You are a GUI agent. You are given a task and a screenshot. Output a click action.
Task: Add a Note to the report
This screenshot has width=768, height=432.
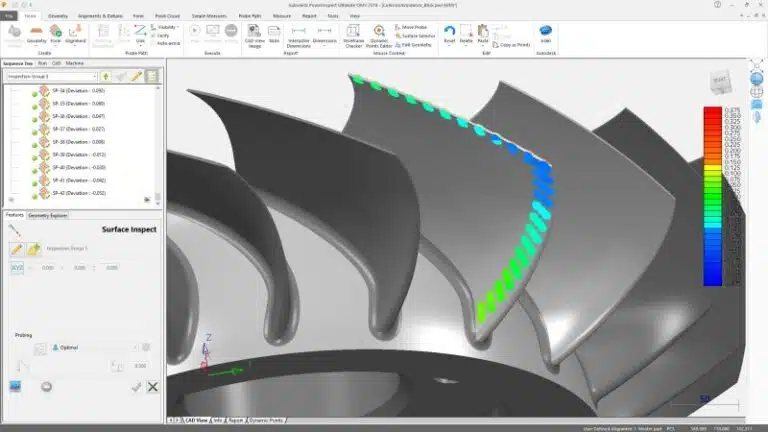(x=273, y=35)
